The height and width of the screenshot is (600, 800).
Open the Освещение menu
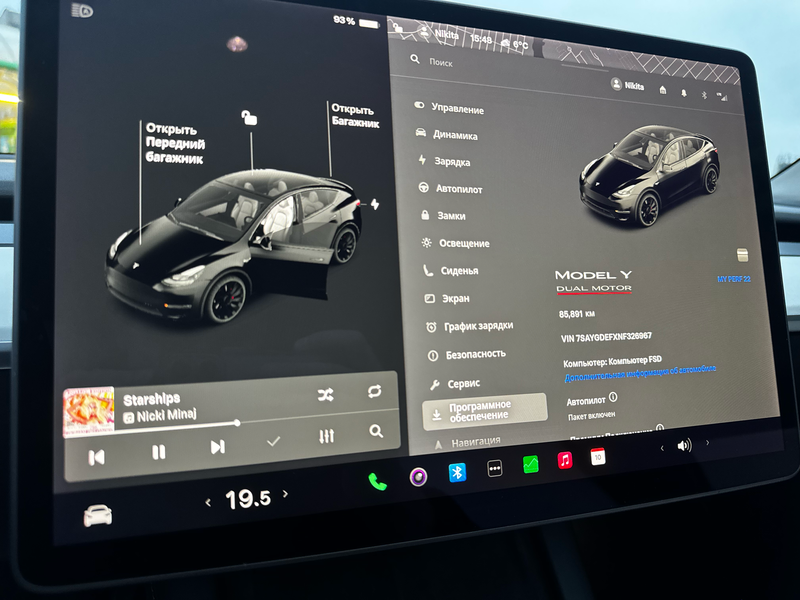point(455,243)
